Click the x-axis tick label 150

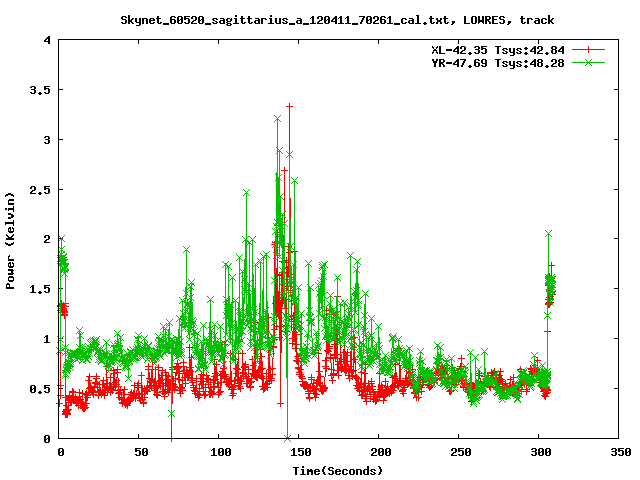click(301, 452)
